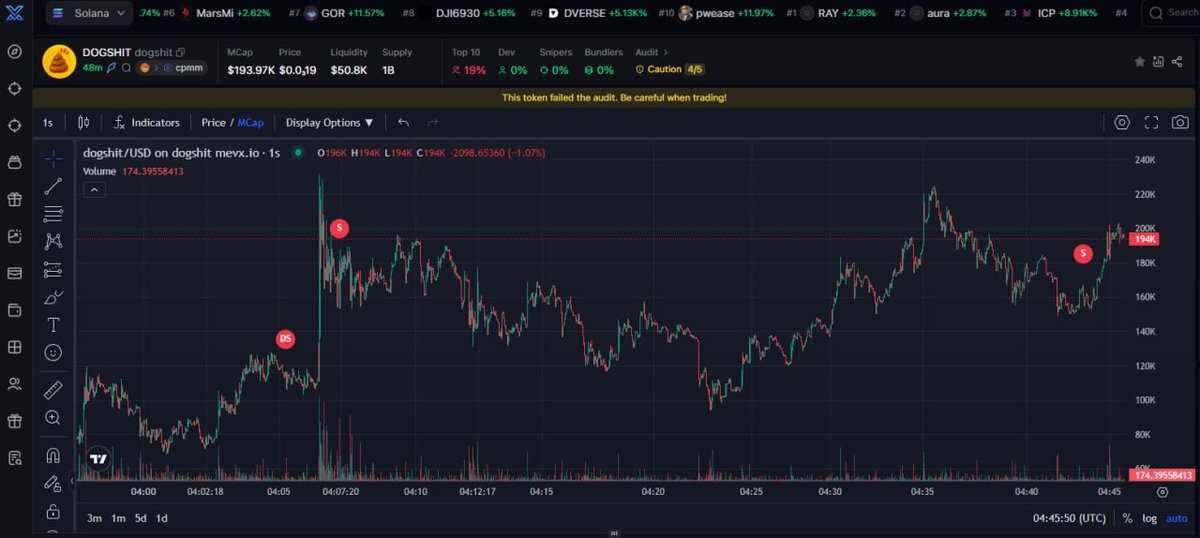Open the token chart stats icon
The image size is (1200, 538).
pyautogui.click(x=1158, y=61)
